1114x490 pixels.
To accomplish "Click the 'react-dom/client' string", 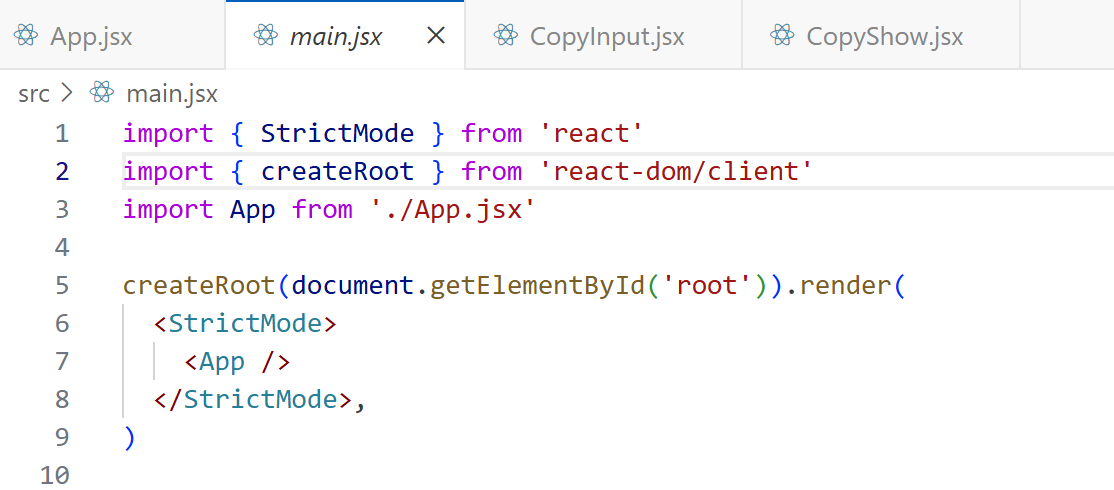I will (674, 171).
